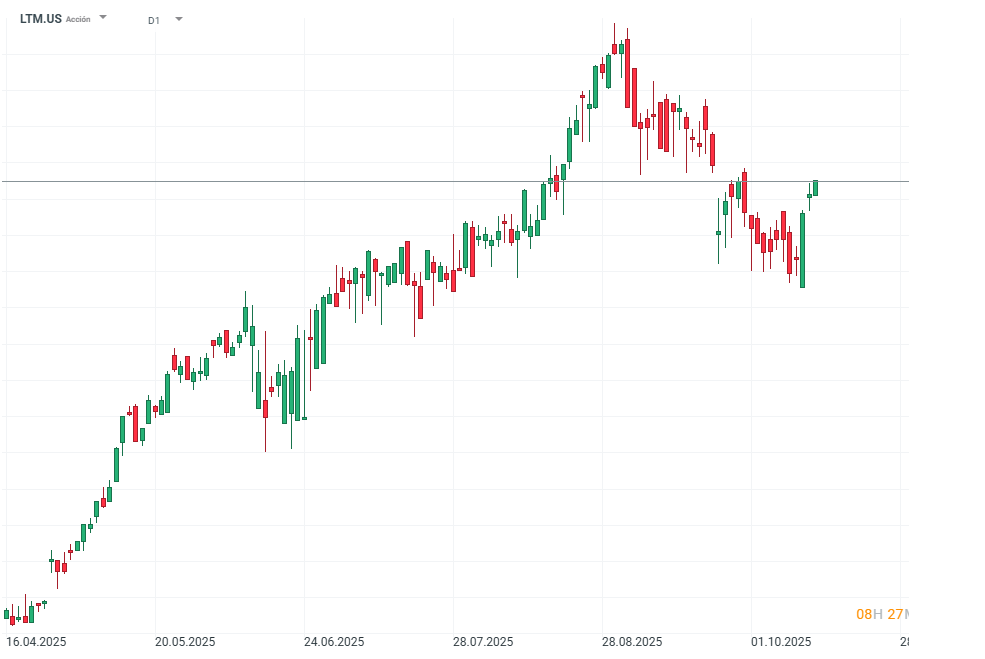Viewport: 985px width, 659px height.
Task: Click the tall green candle at the October low
Action: point(802,250)
